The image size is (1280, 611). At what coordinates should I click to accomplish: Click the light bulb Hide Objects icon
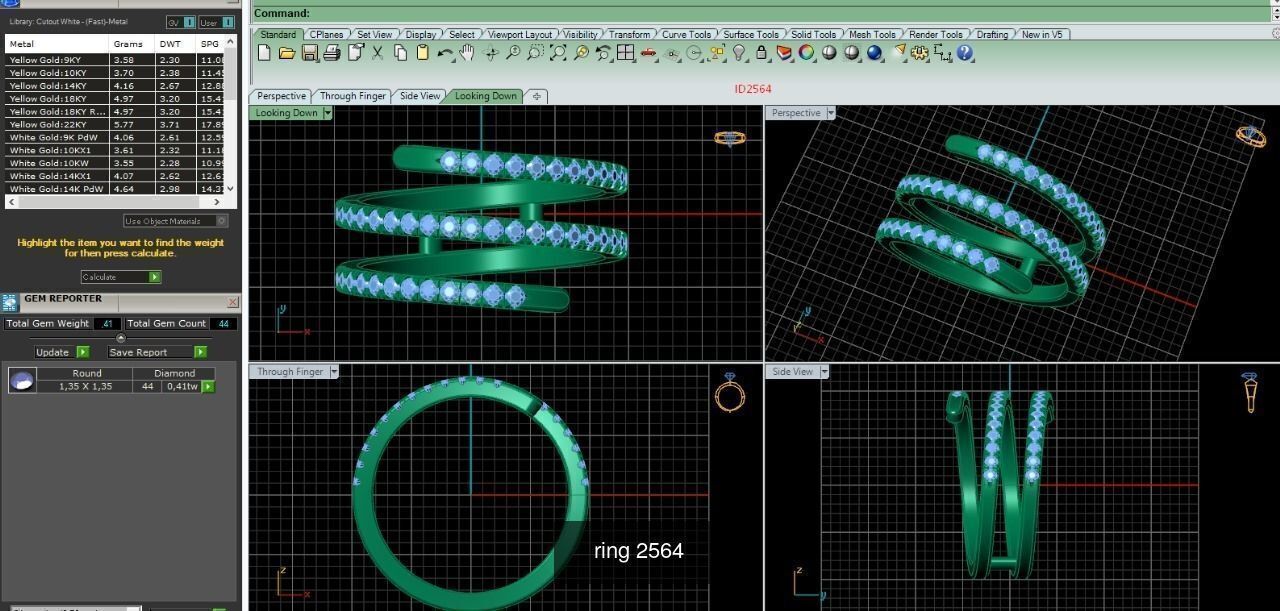[739, 52]
